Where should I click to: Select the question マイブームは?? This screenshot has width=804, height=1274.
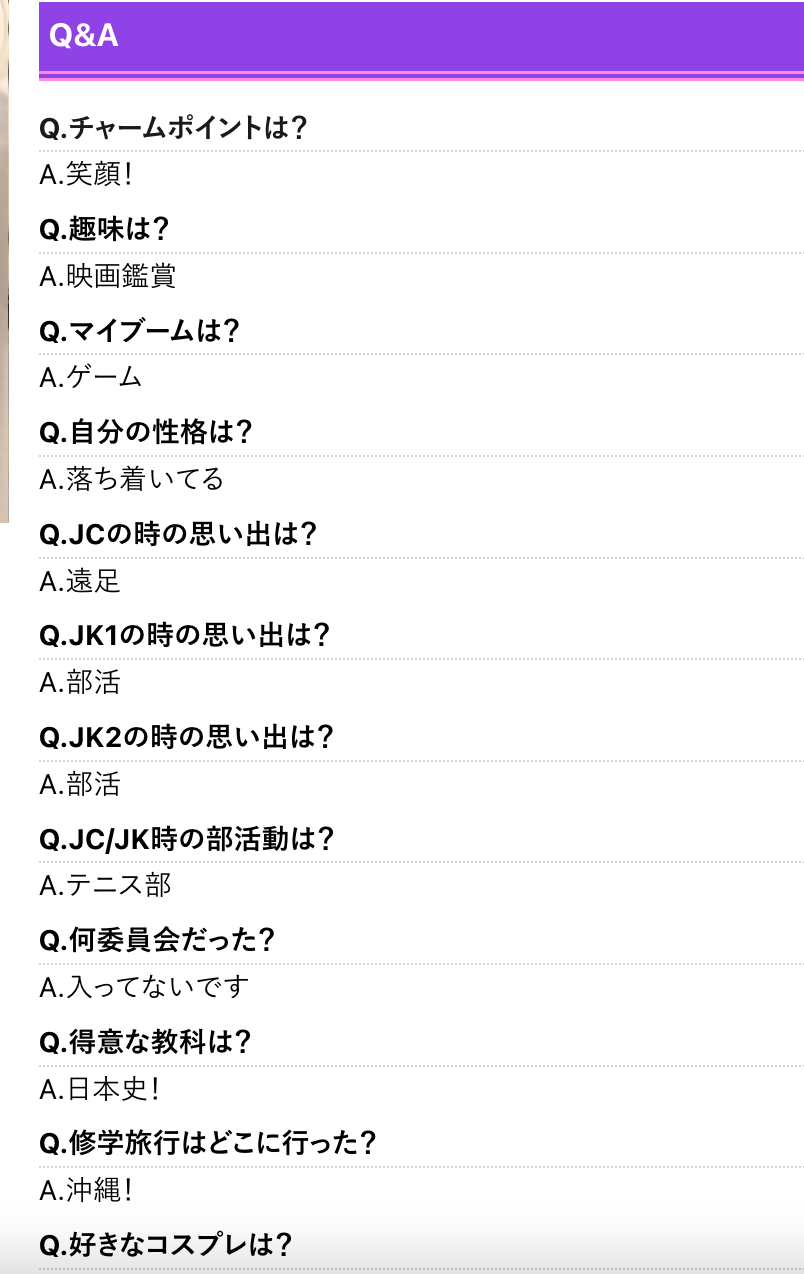[139, 331]
